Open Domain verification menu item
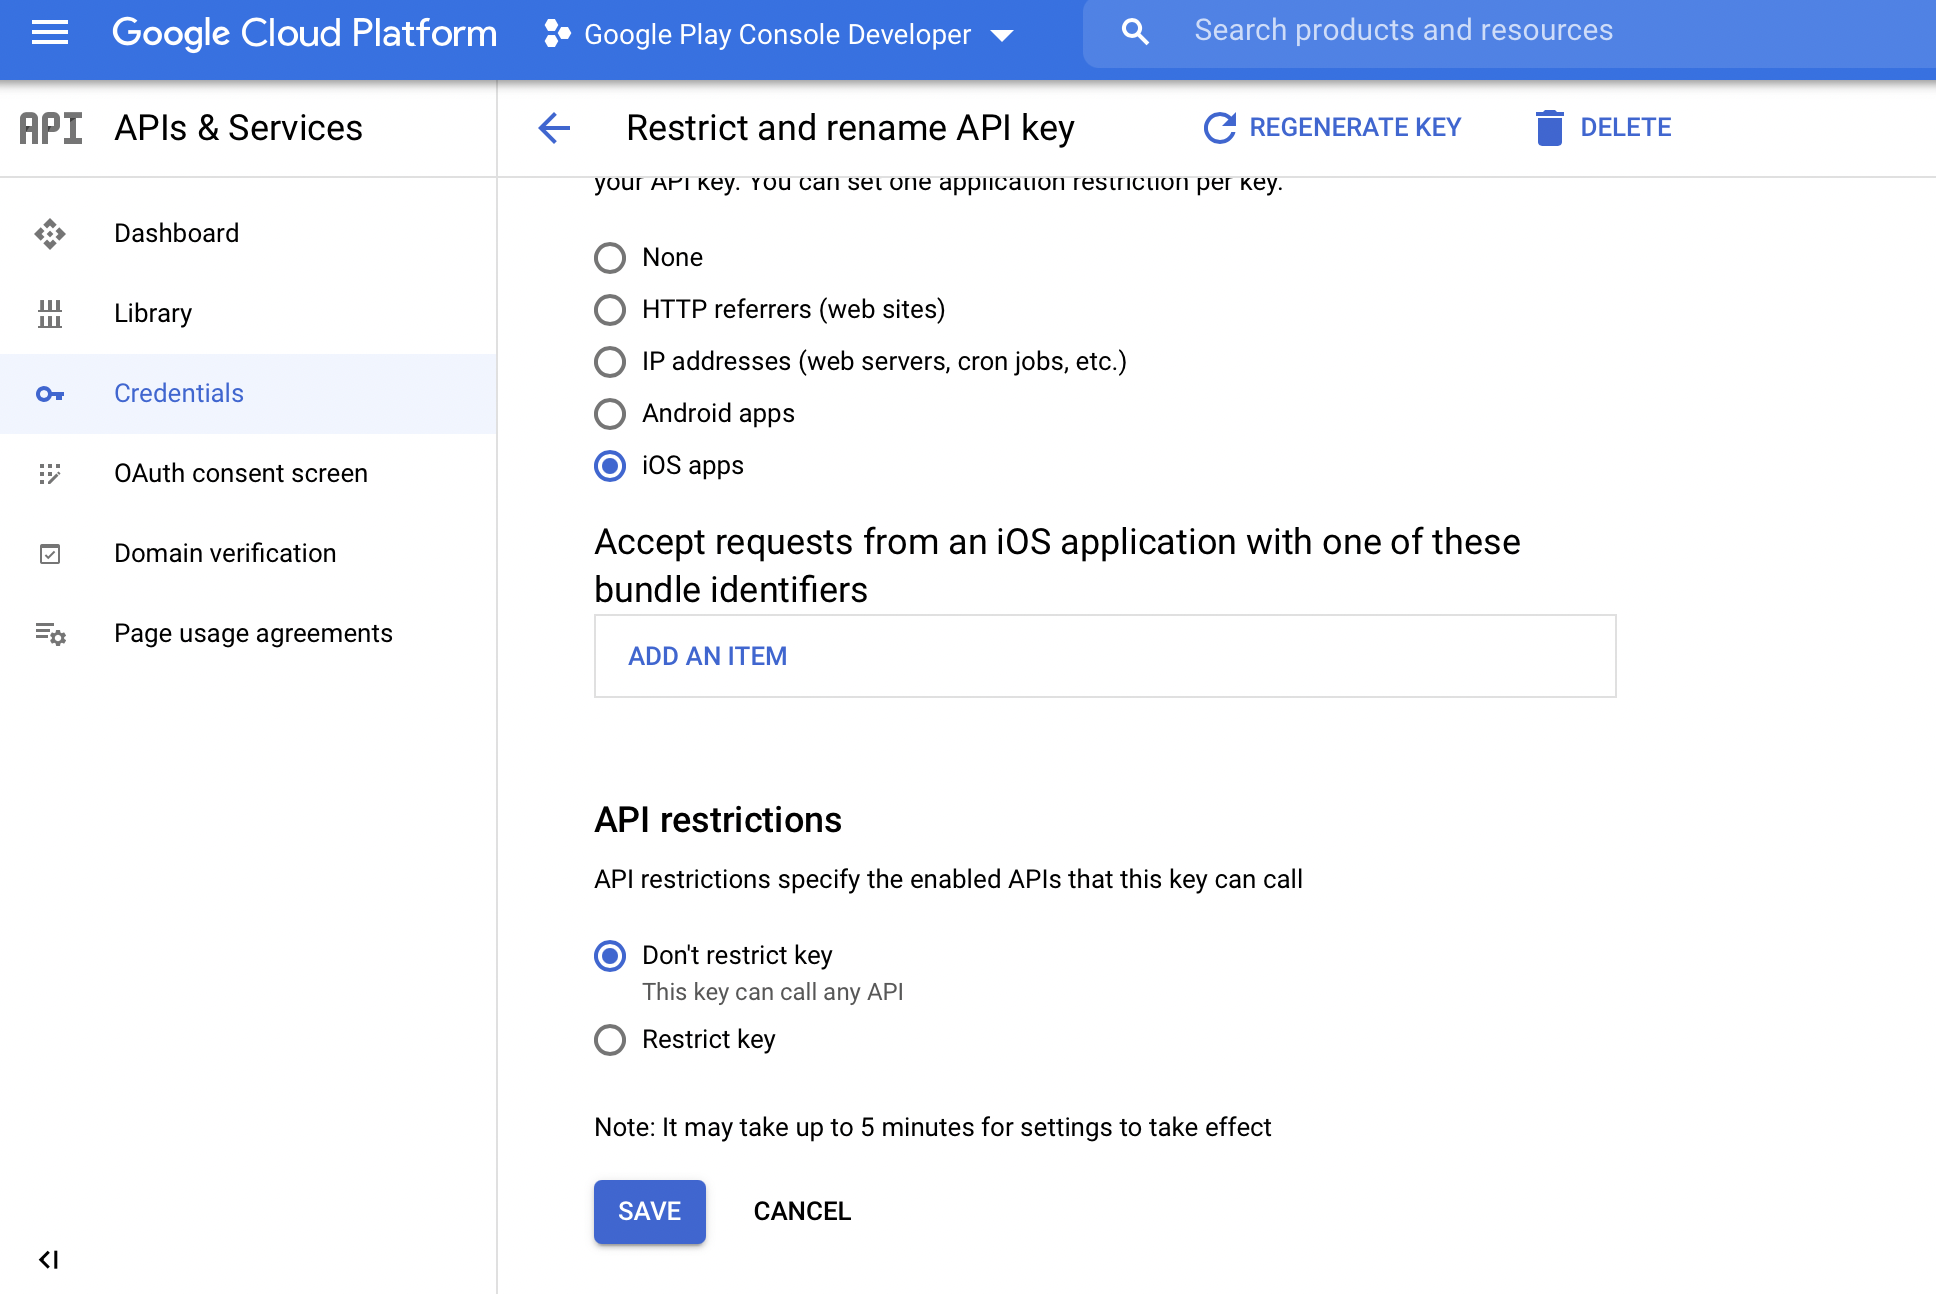This screenshot has width=1936, height=1294. click(248, 553)
